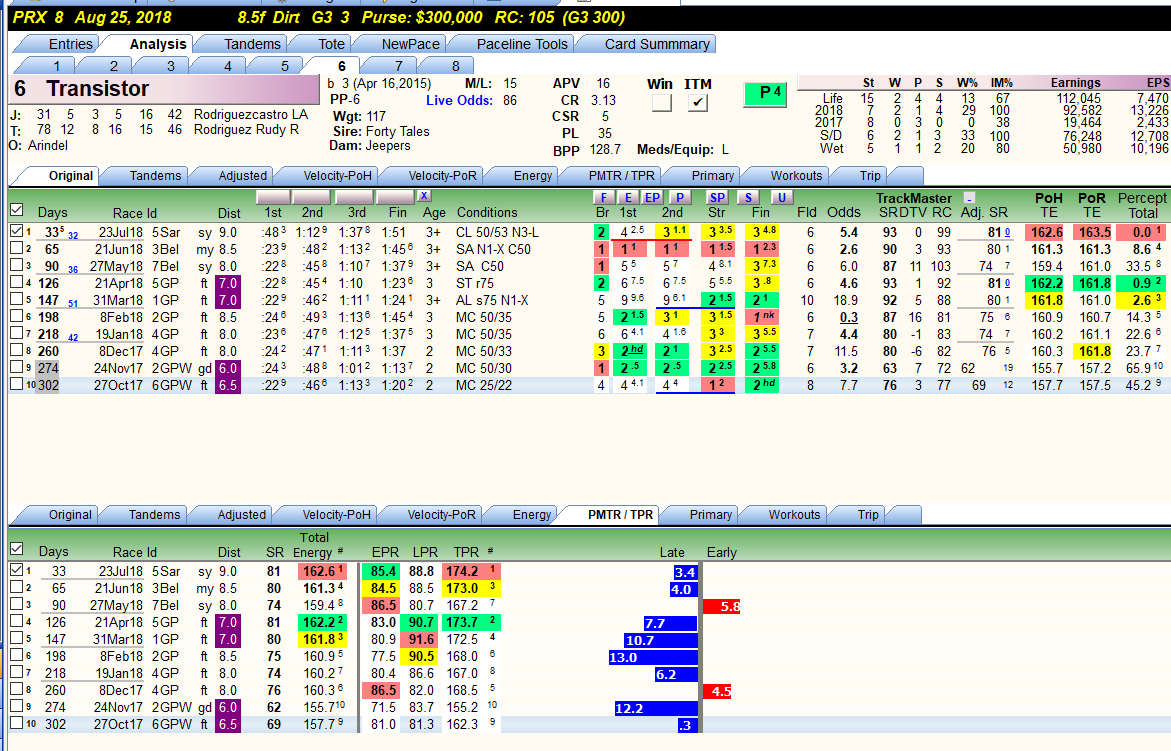Screen dimensions: 1171x751
Task: Switch to the top-level Tandems tab beside Analysis
Action: [x=252, y=44]
